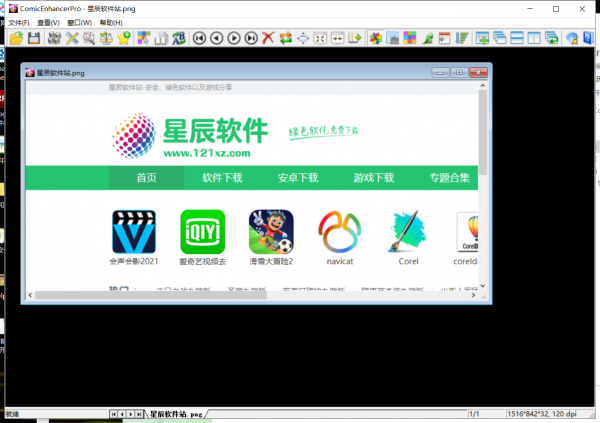Viewport: 600px width, 423px height.
Task: Click first-tab arrow in bottom tab strip
Action: coord(113,414)
